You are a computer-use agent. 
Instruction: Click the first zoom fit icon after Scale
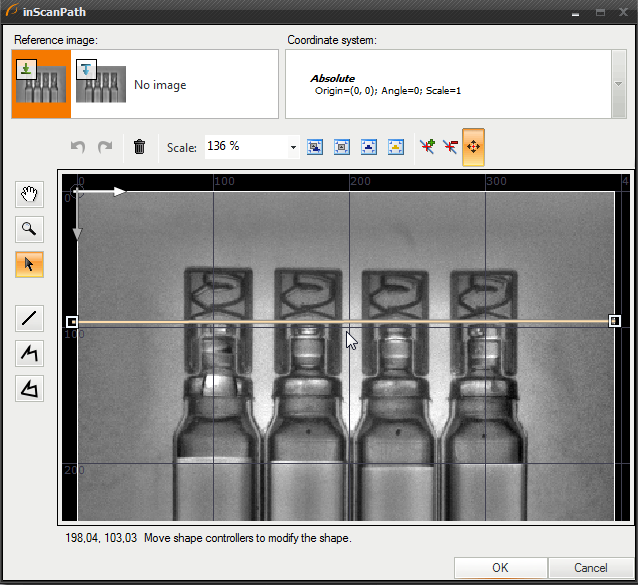click(315, 147)
